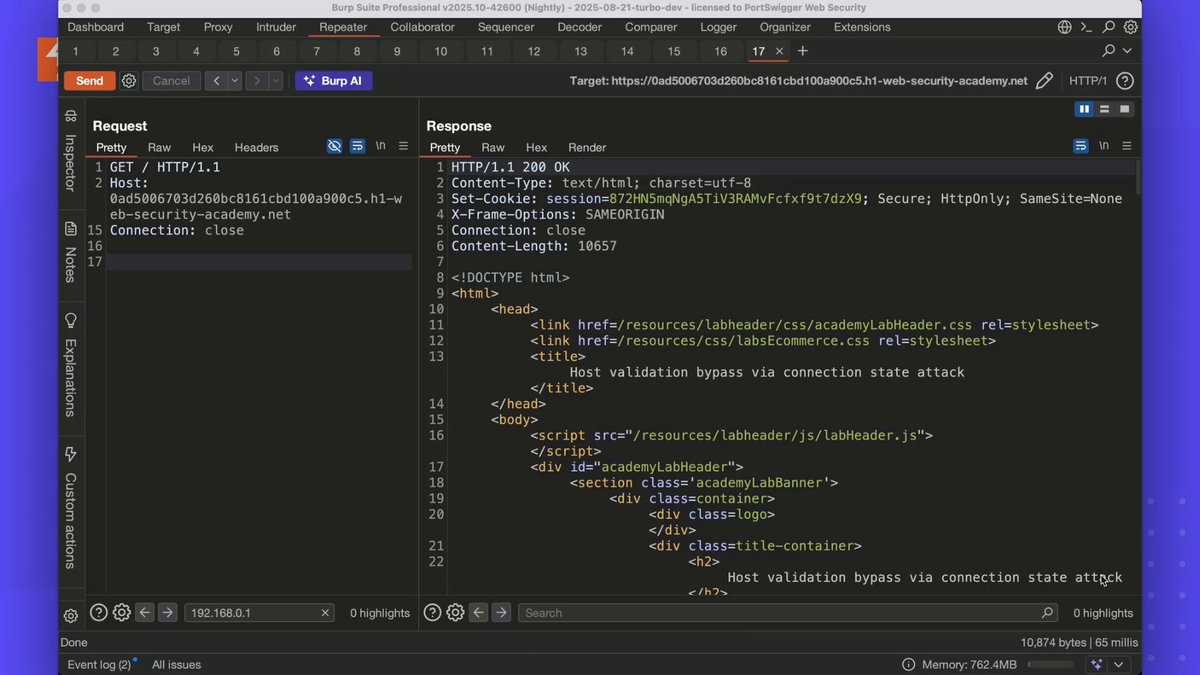This screenshot has height=675, width=1200.
Task: Go back with history arrow button
Action: [216, 81]
